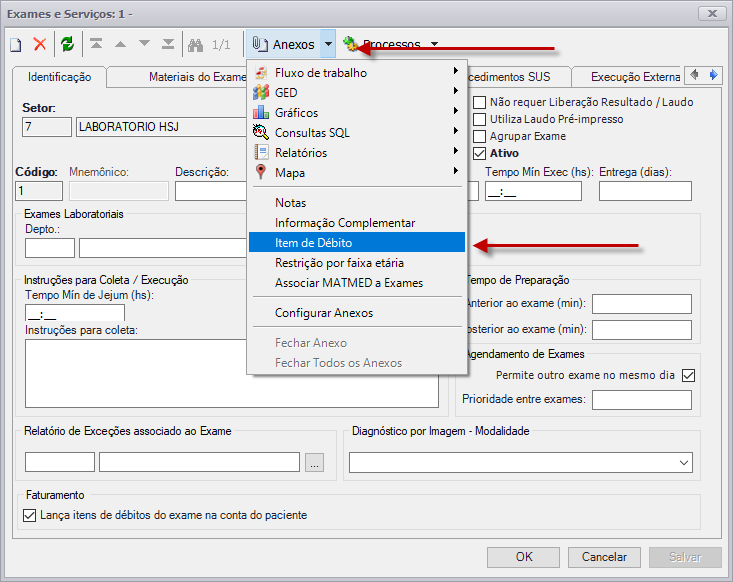Go to last record arrow icon
This screenshot has width=733, height=582.
[168, 44]
